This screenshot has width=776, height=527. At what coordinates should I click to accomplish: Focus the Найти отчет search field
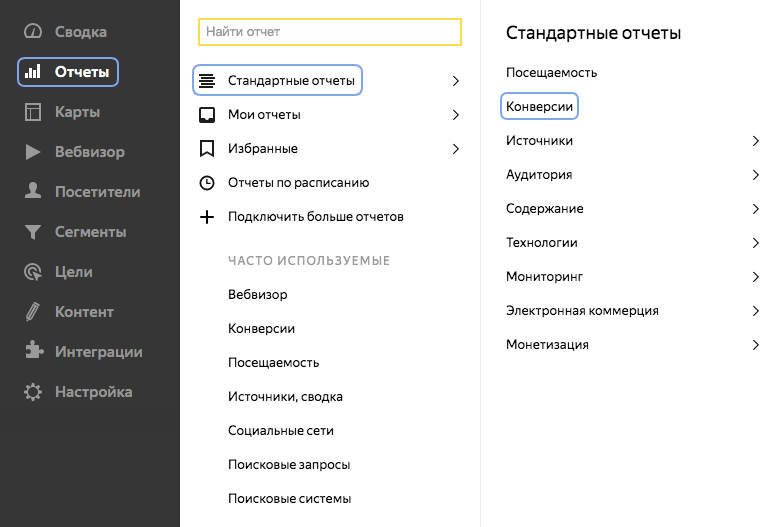click(x=330, y=32)
